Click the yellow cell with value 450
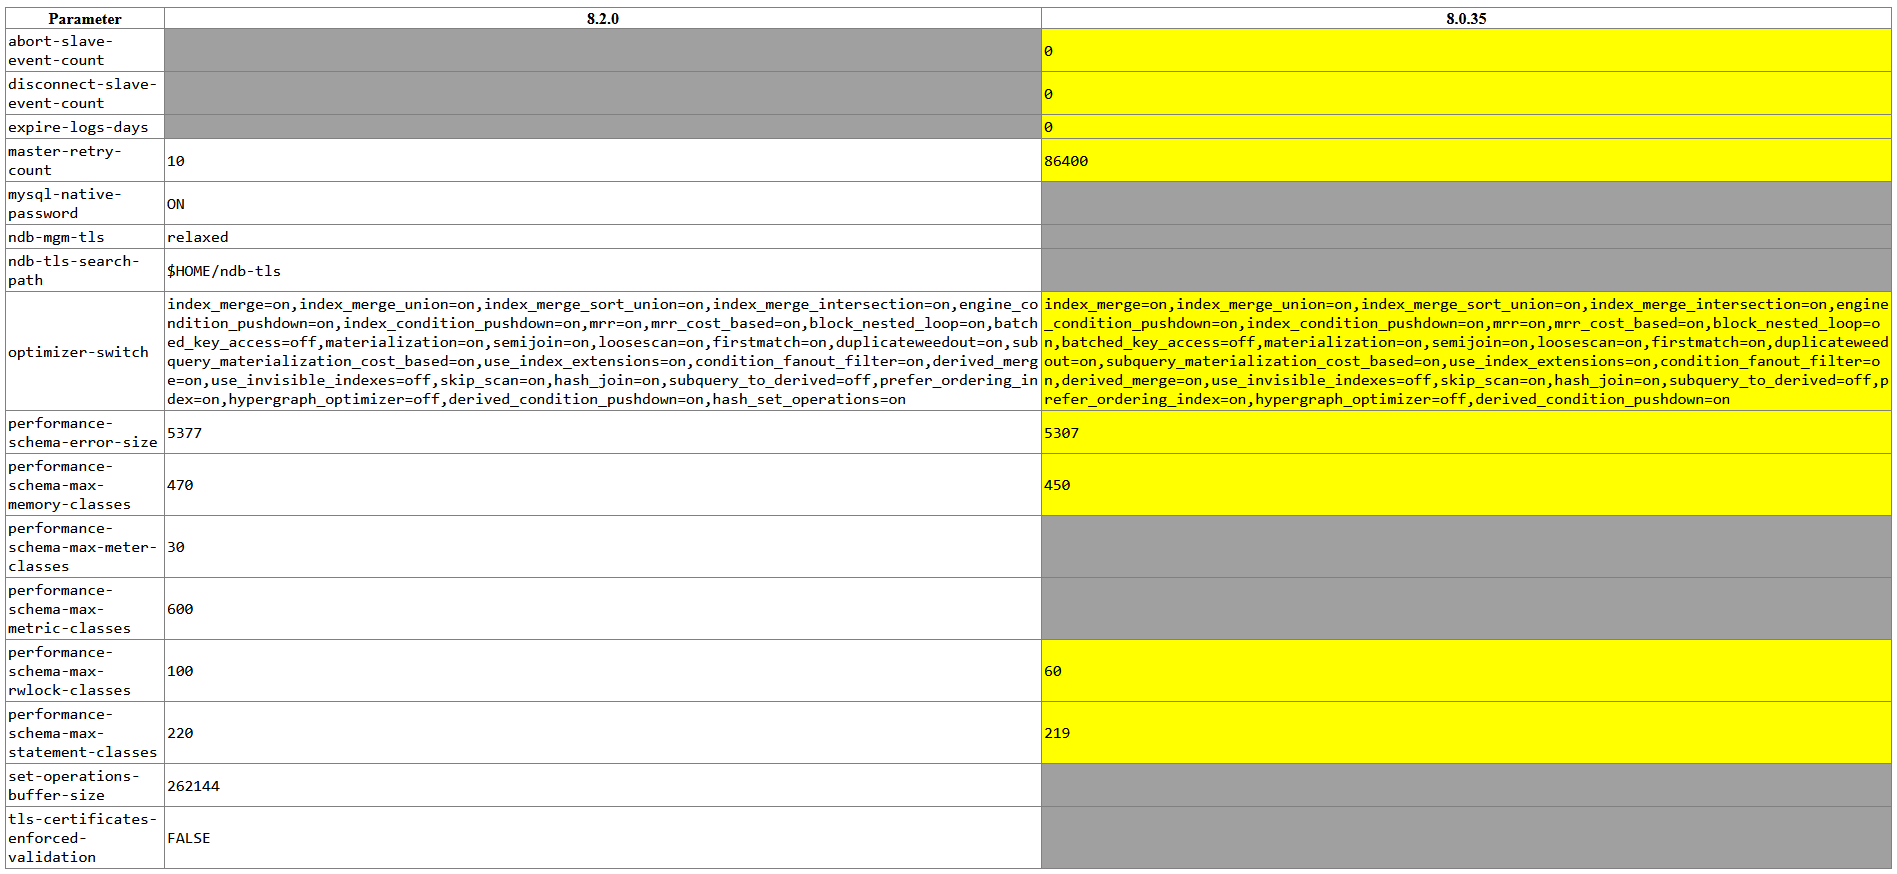 click(x=1466, y=485)
